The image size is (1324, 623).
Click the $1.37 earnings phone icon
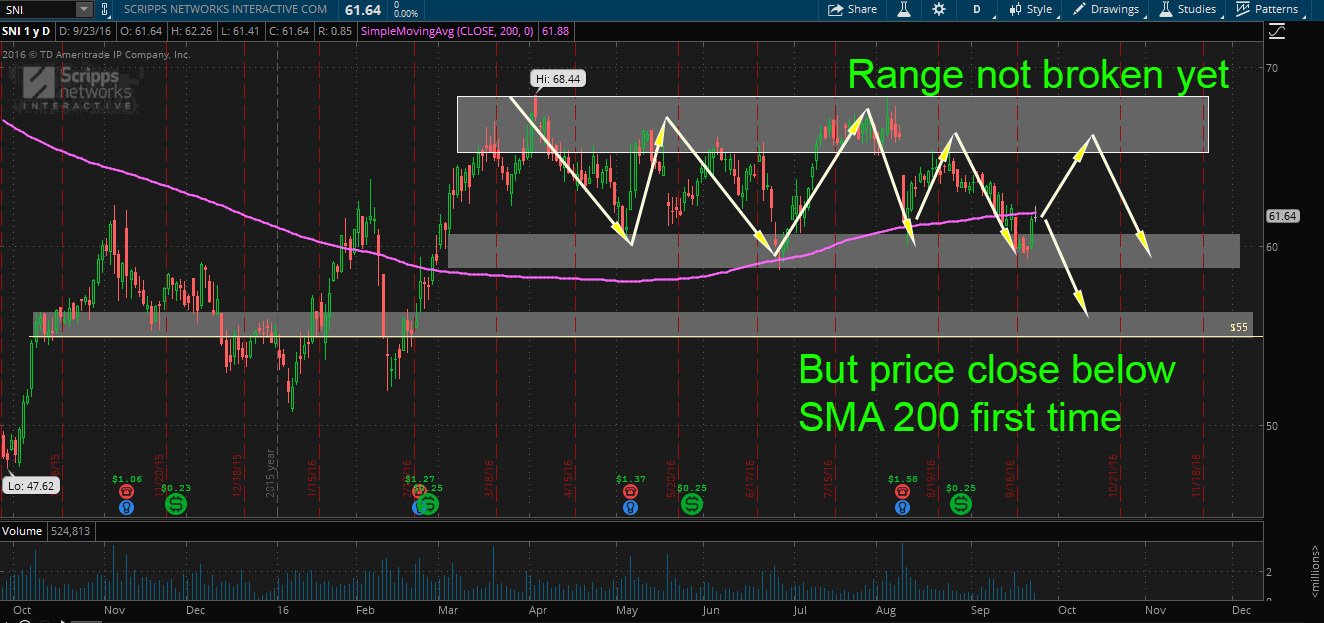[x=629, y=492]
